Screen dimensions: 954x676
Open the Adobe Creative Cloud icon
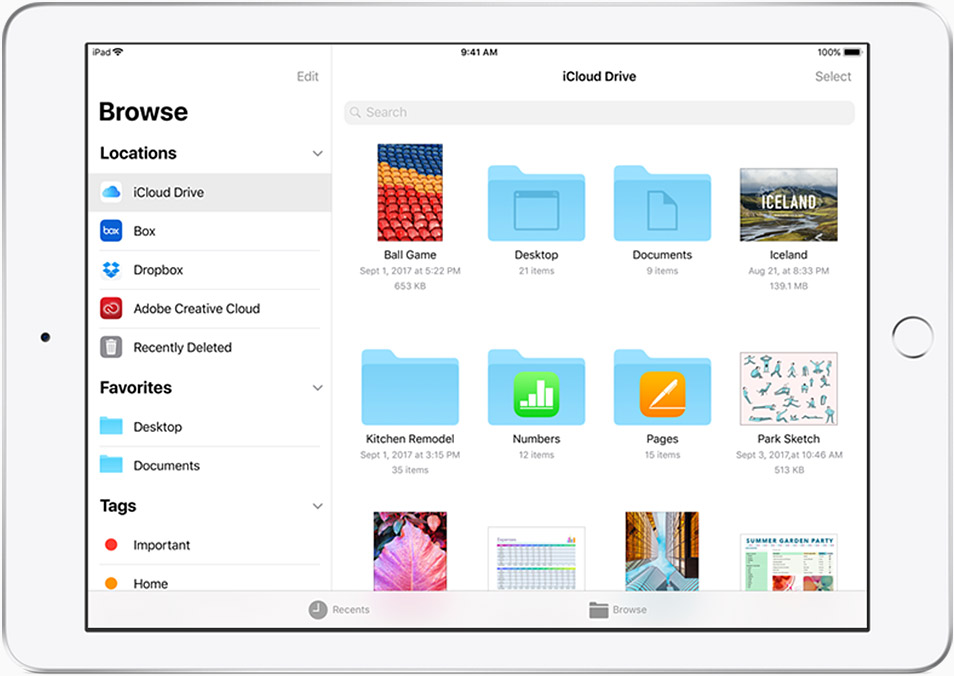click(x=111, y=308)
